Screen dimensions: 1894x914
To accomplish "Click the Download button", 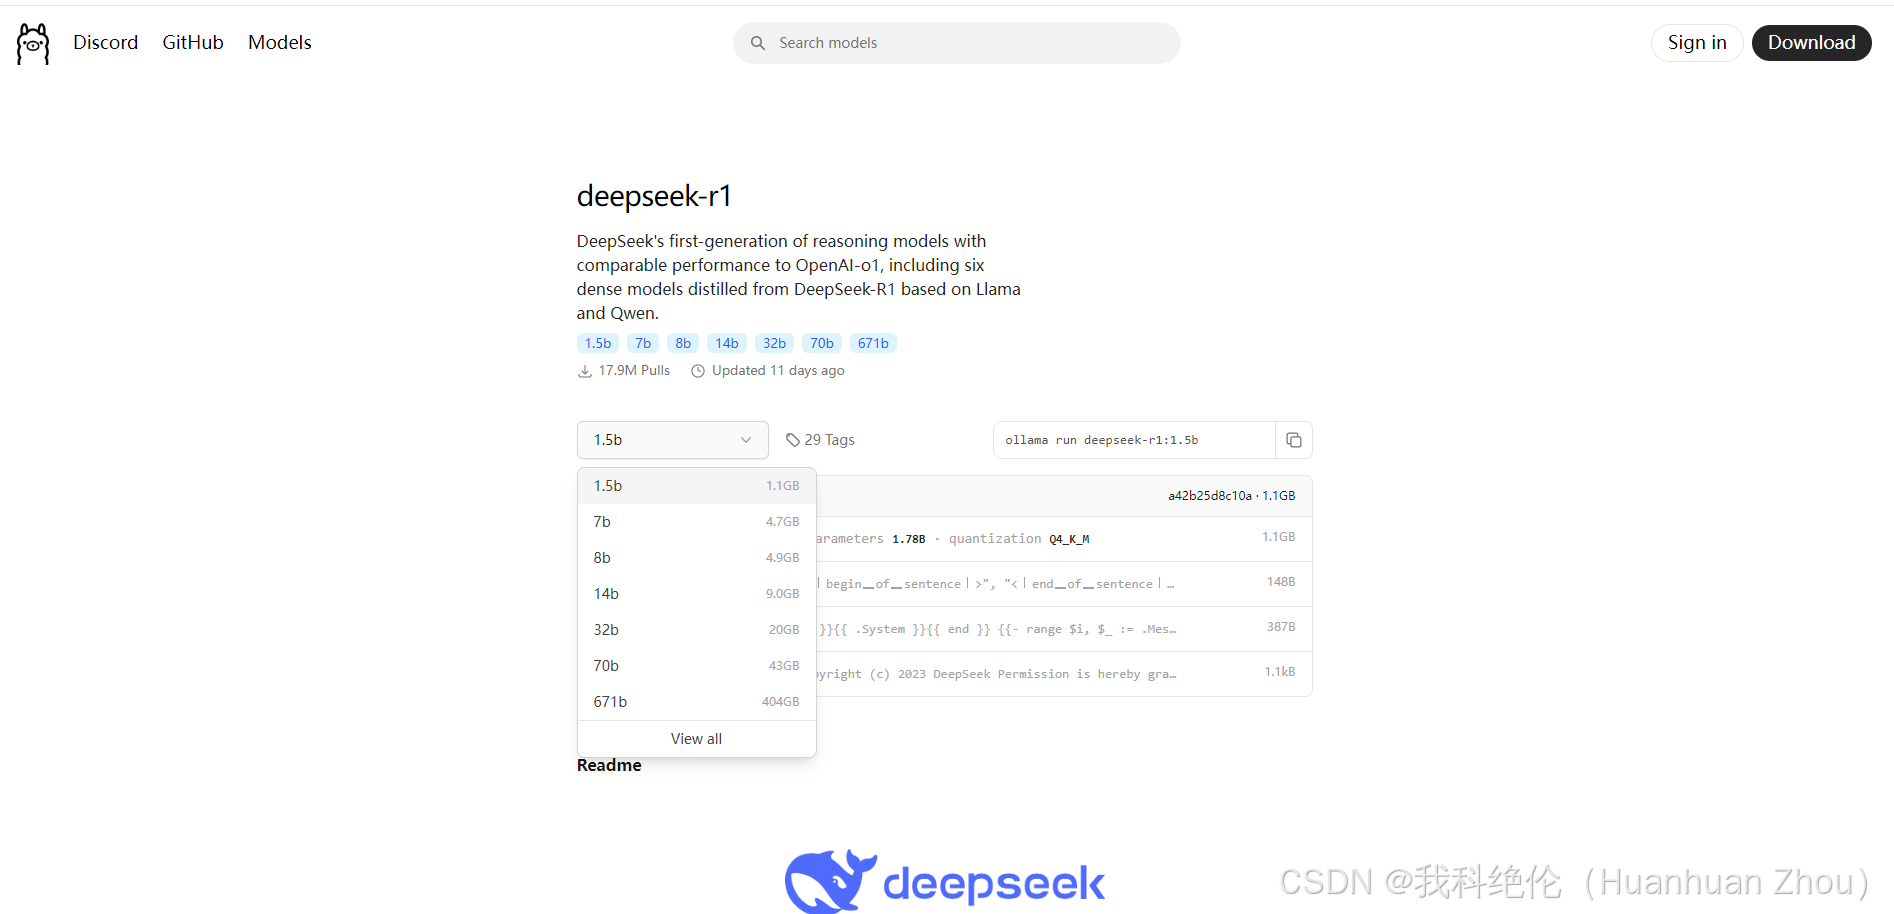I will [x=1811, y=43].
